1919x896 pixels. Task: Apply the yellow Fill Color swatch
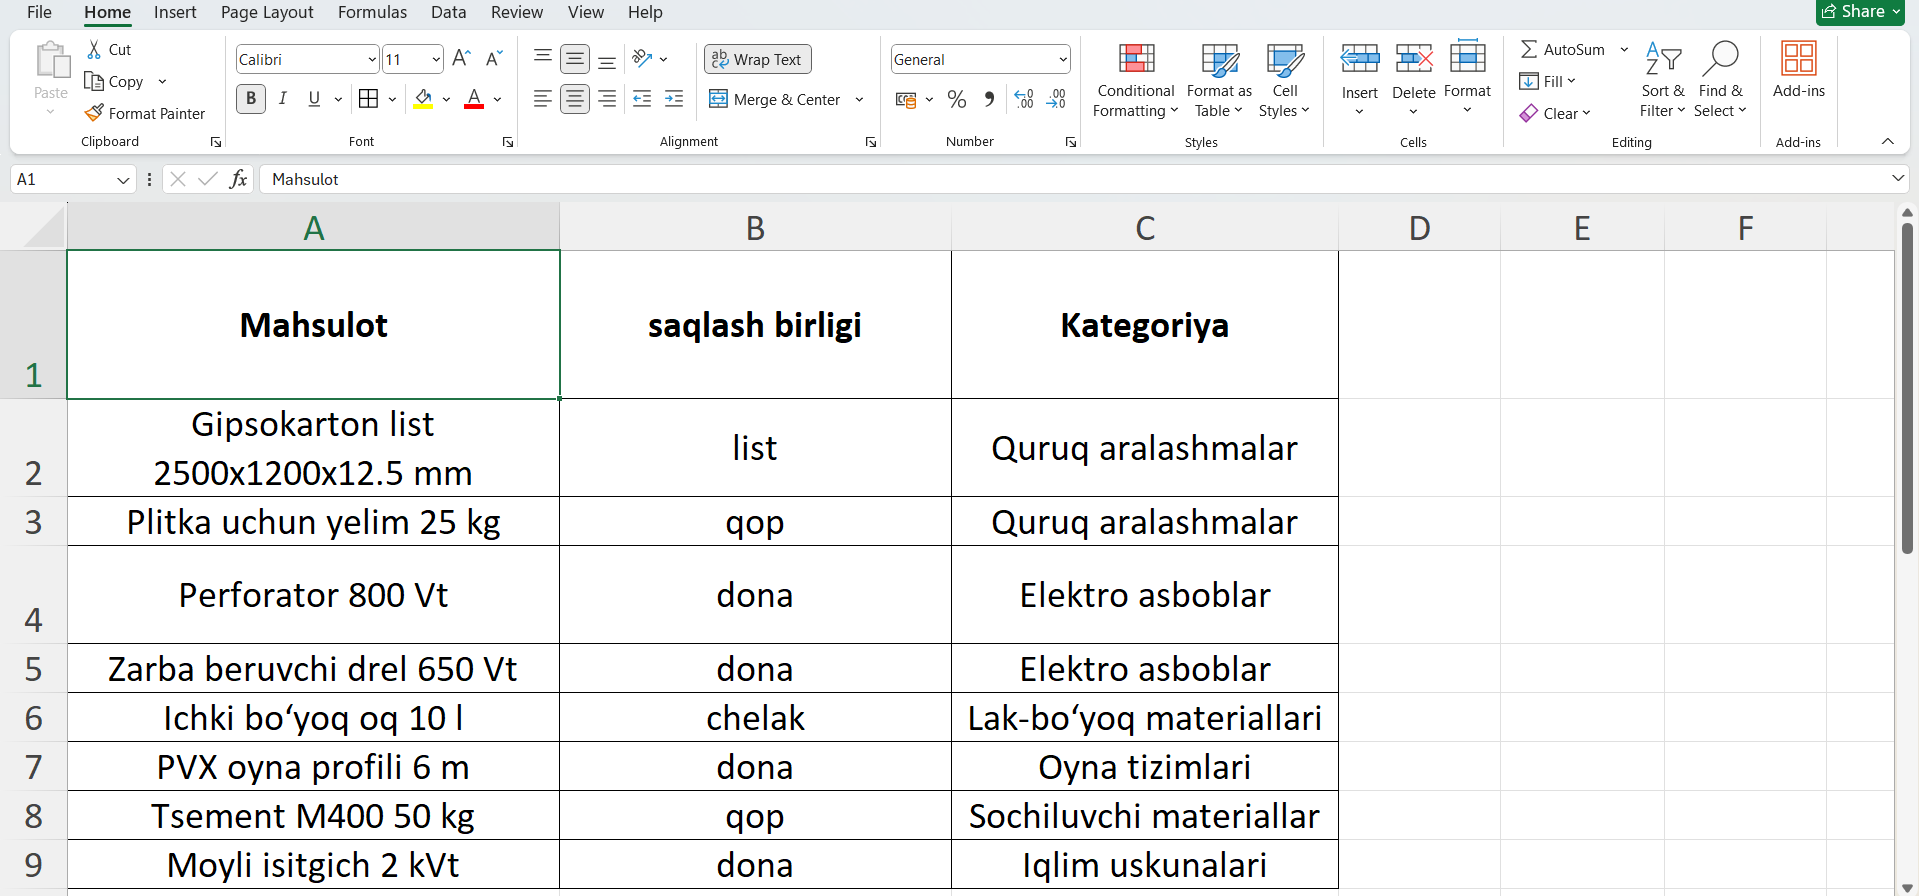424,99
